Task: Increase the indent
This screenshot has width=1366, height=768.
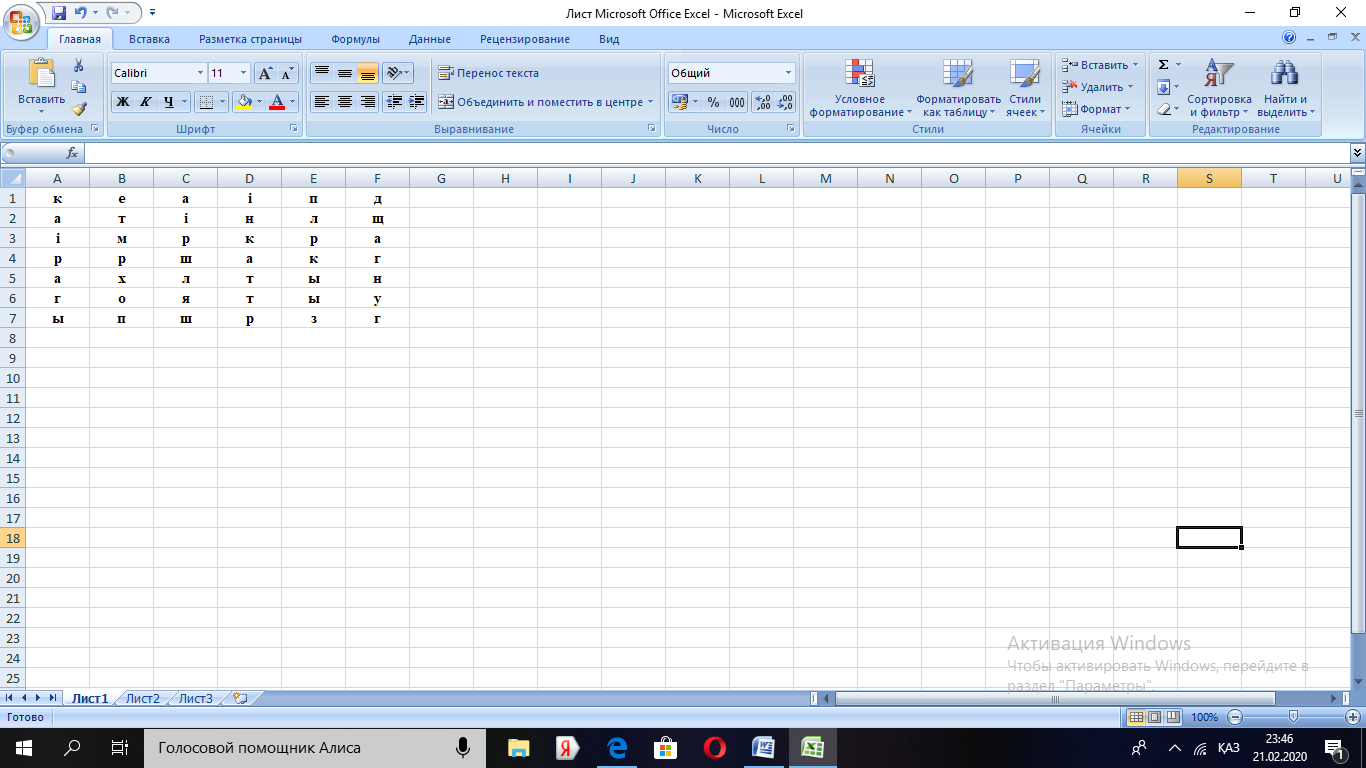Action: point(417,102)
